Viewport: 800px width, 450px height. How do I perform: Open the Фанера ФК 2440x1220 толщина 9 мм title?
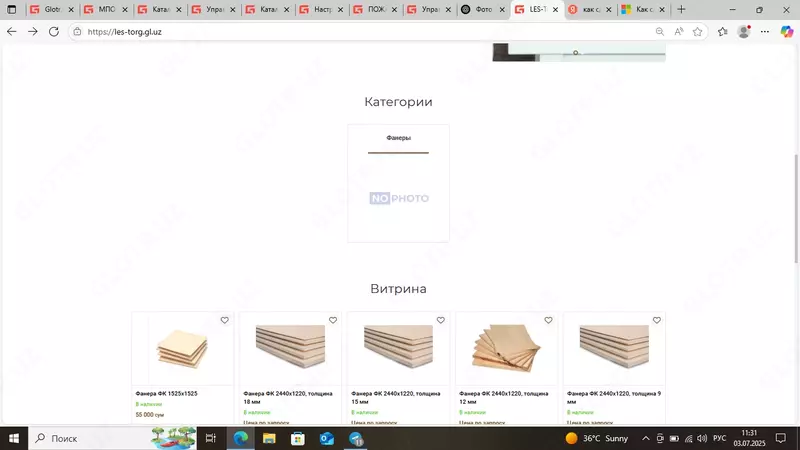coord(614,397)
